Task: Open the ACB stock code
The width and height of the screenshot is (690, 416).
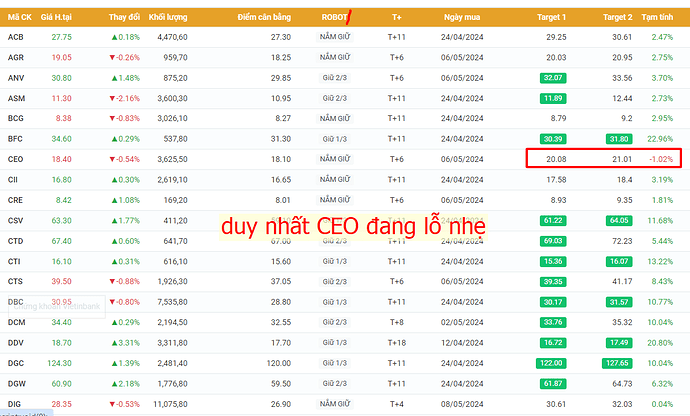Action: click(15, 37)
